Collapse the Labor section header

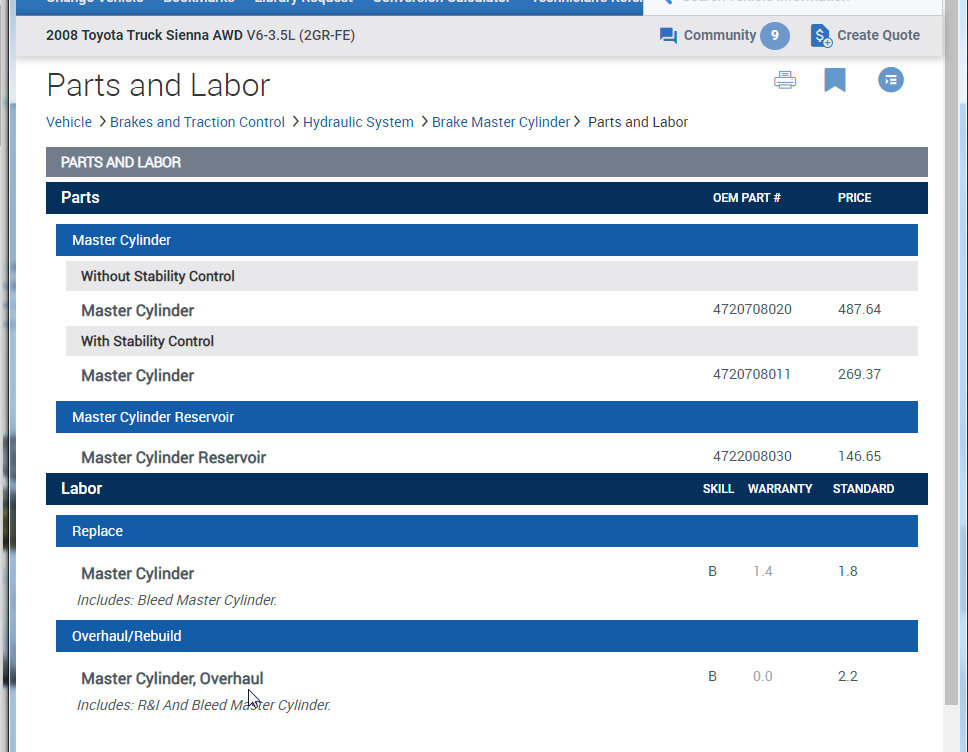(486, 489)
